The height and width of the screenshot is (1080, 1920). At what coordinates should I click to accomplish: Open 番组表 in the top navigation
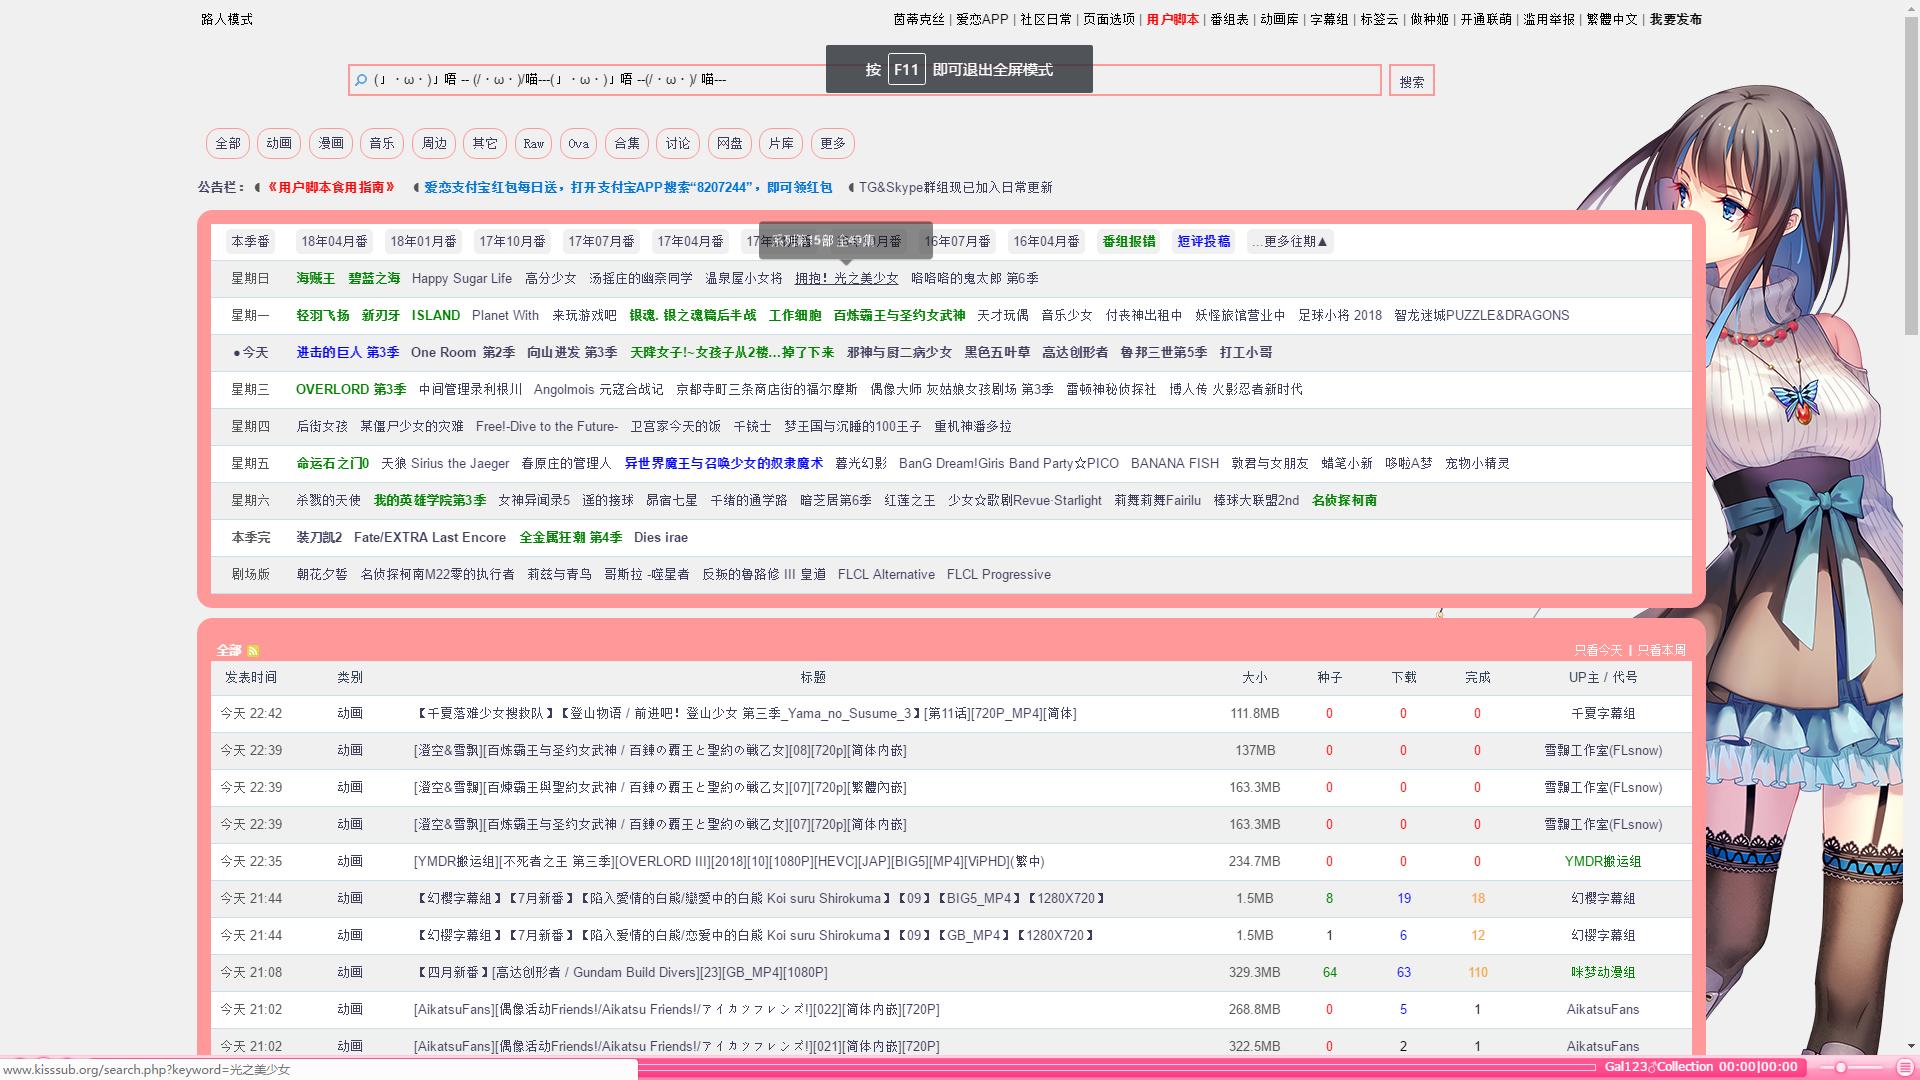click(1229, 19)
